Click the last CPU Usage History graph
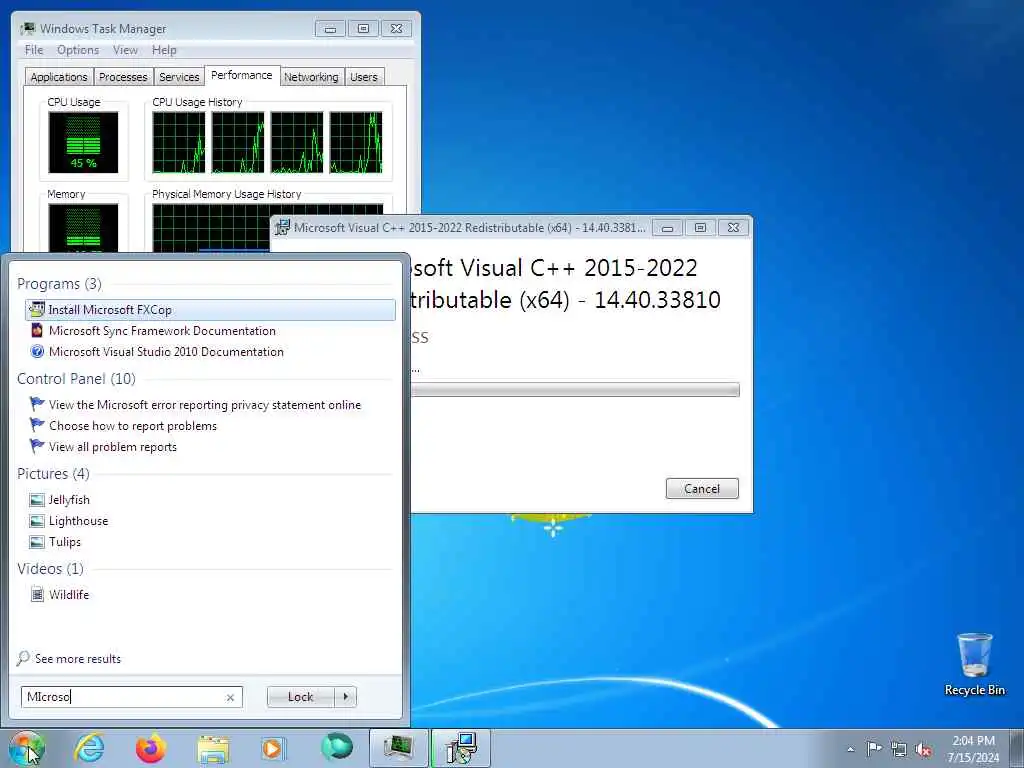1024x768 pixels. (356, 142)
